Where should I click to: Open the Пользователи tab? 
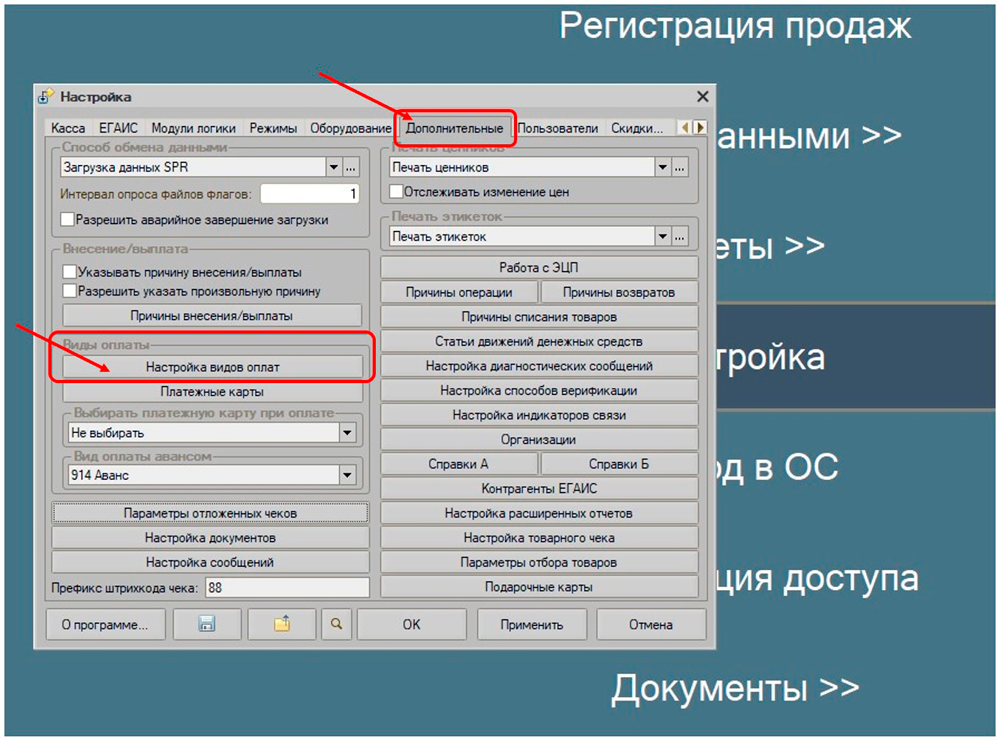click(x=558, y=128)
